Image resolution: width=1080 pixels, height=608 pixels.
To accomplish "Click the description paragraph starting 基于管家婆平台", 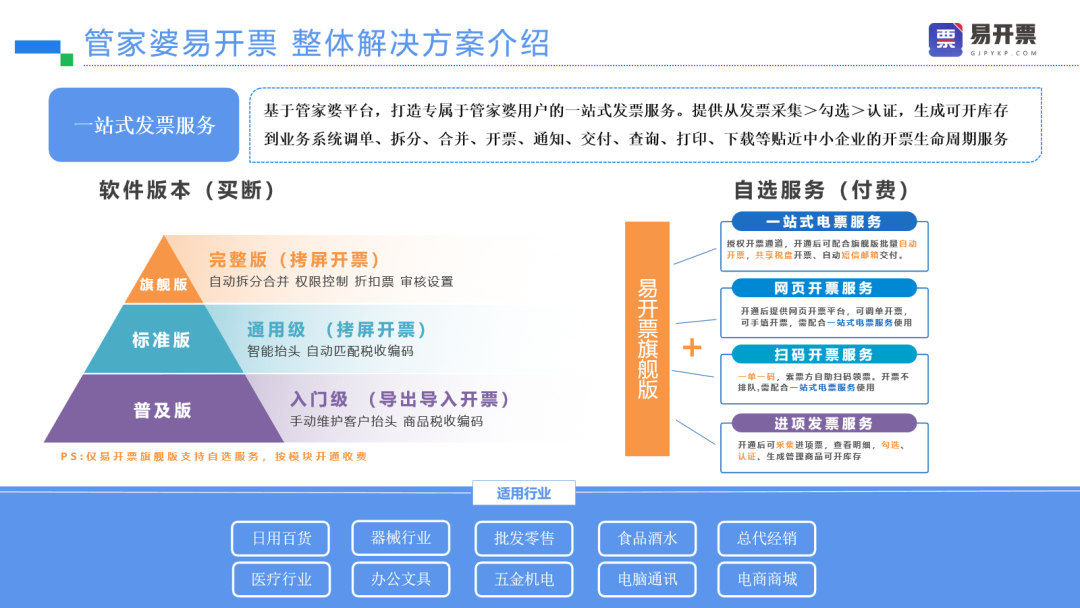I will (x=636, y=125).
